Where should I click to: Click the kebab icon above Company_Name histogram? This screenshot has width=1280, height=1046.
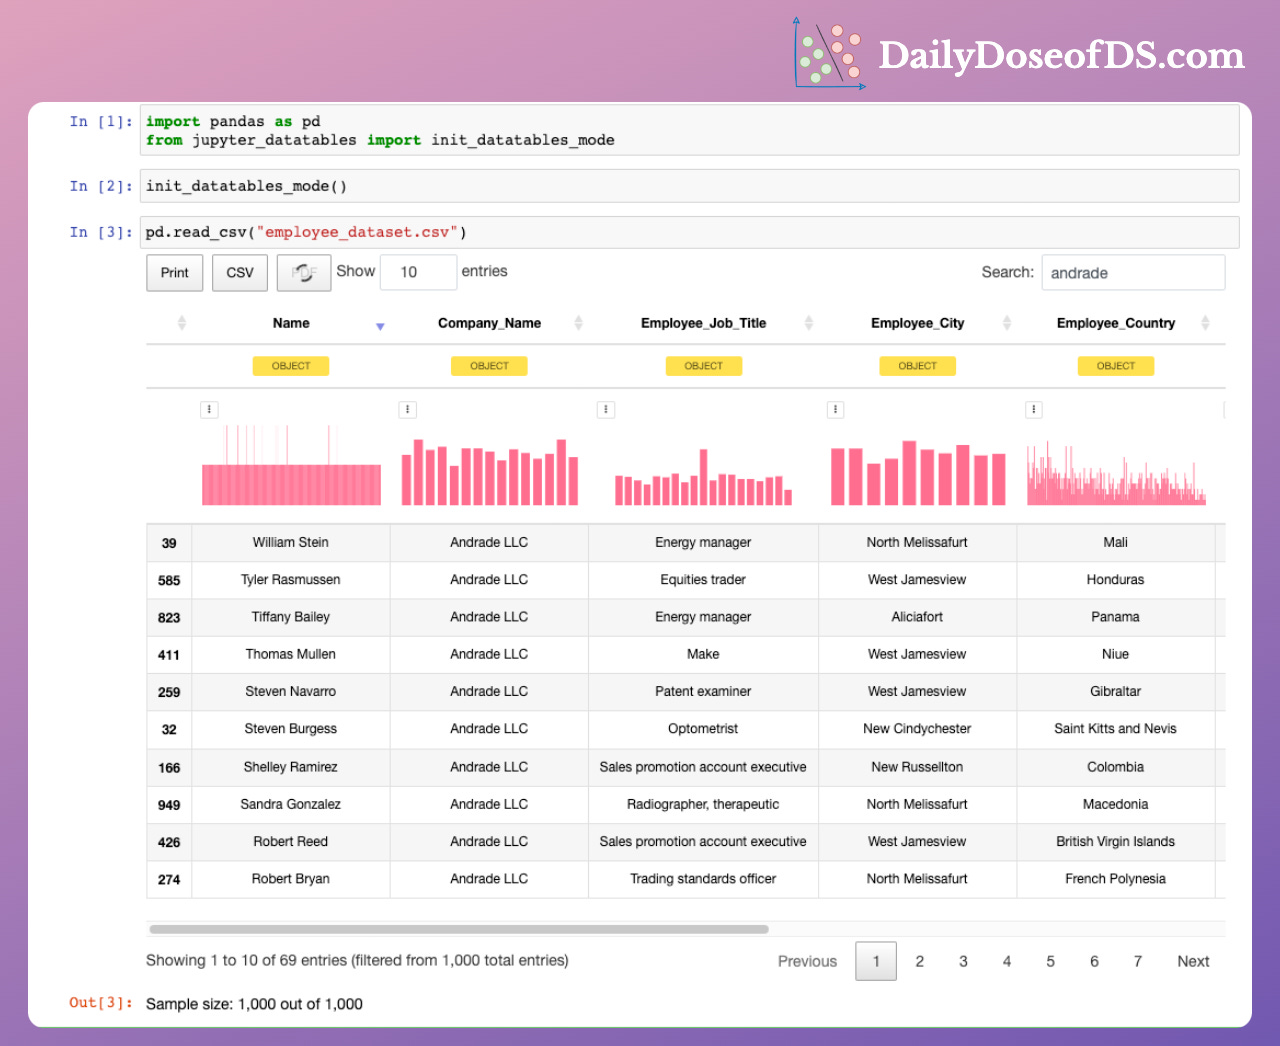click(x=407, y=409)
